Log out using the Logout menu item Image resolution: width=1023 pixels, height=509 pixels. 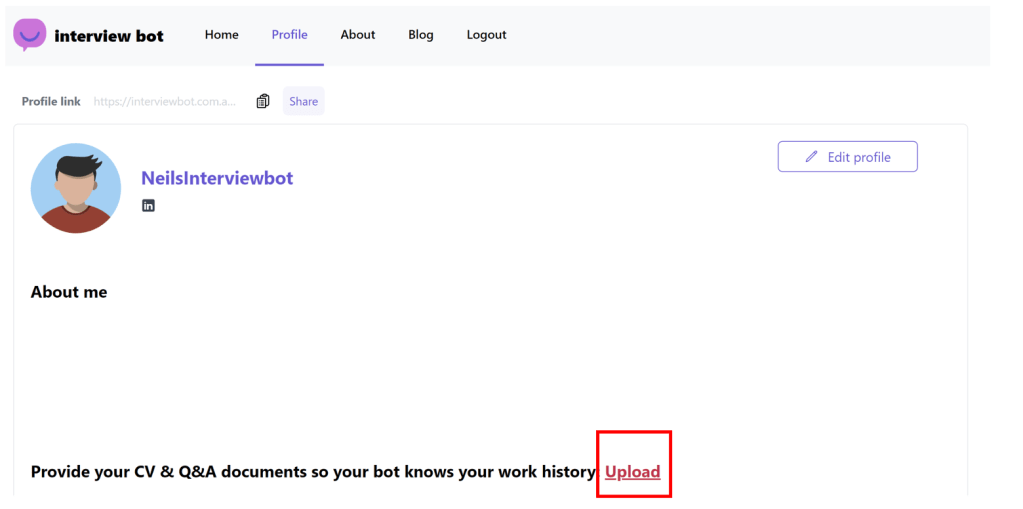(x=486, y=35)
